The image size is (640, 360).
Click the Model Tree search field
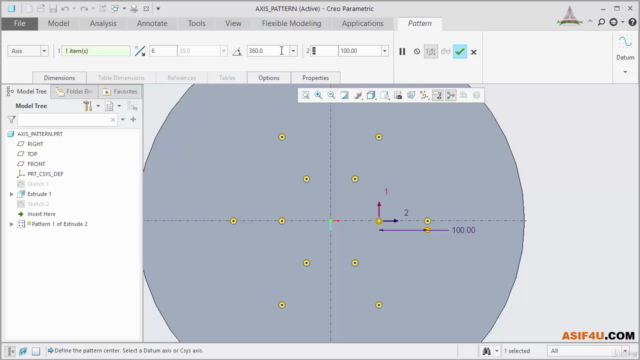pos(67,120)
